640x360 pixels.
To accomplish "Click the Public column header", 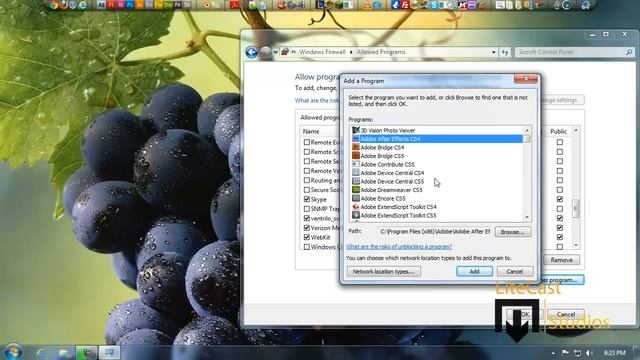I will click(558, 131).
